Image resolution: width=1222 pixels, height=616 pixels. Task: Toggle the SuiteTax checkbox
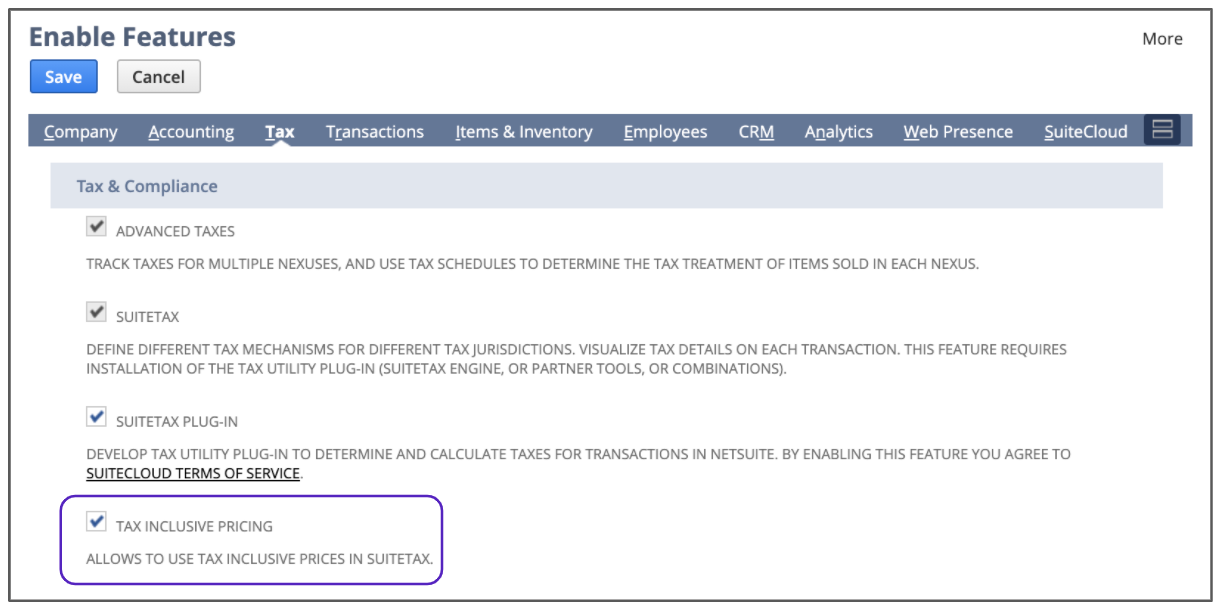point(97,314)
